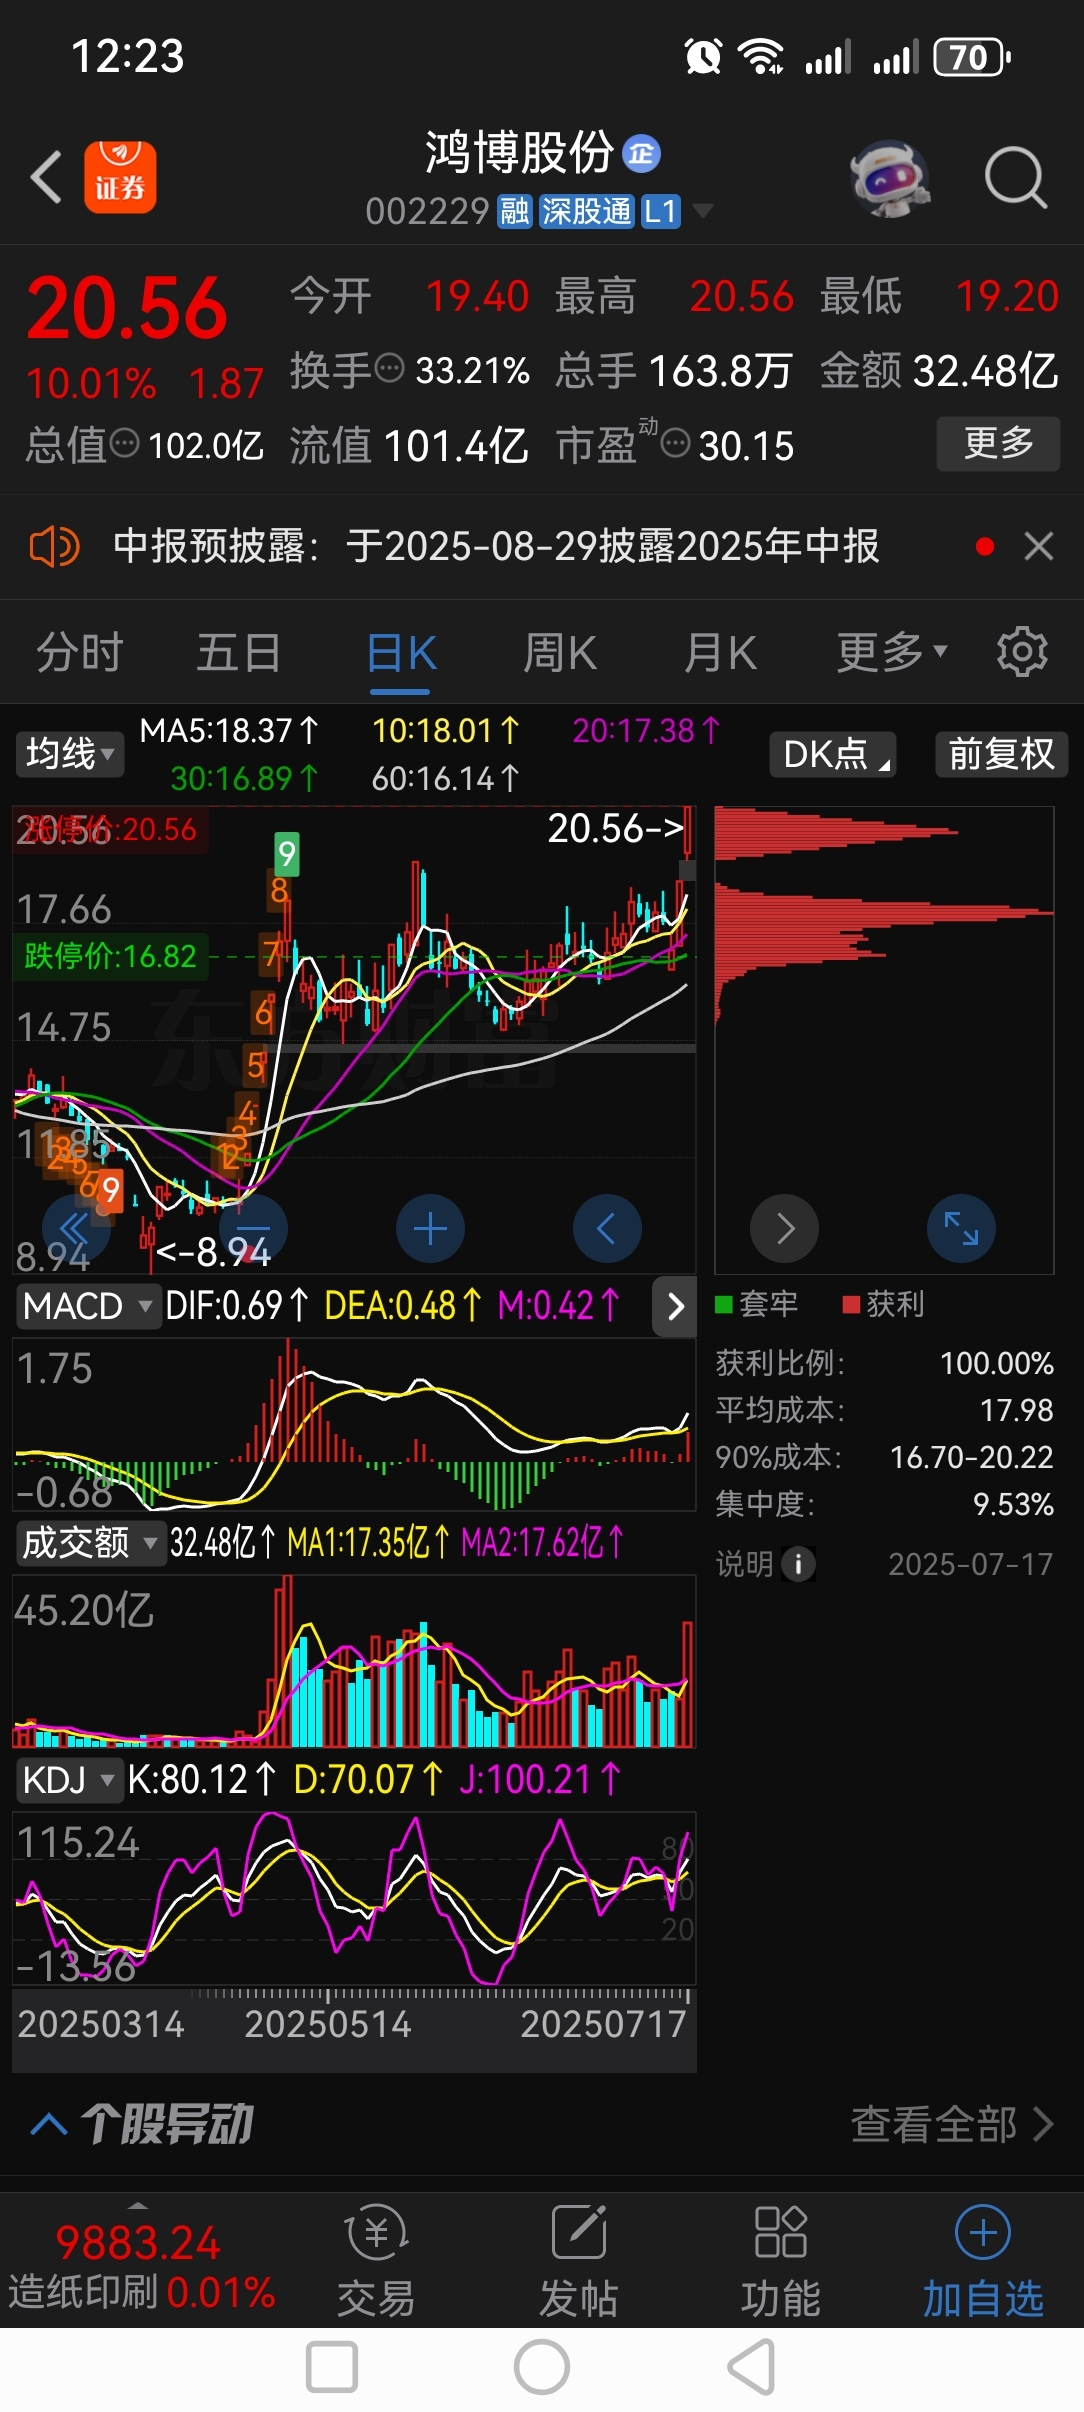Select the 日K tab

click(401, 655)
